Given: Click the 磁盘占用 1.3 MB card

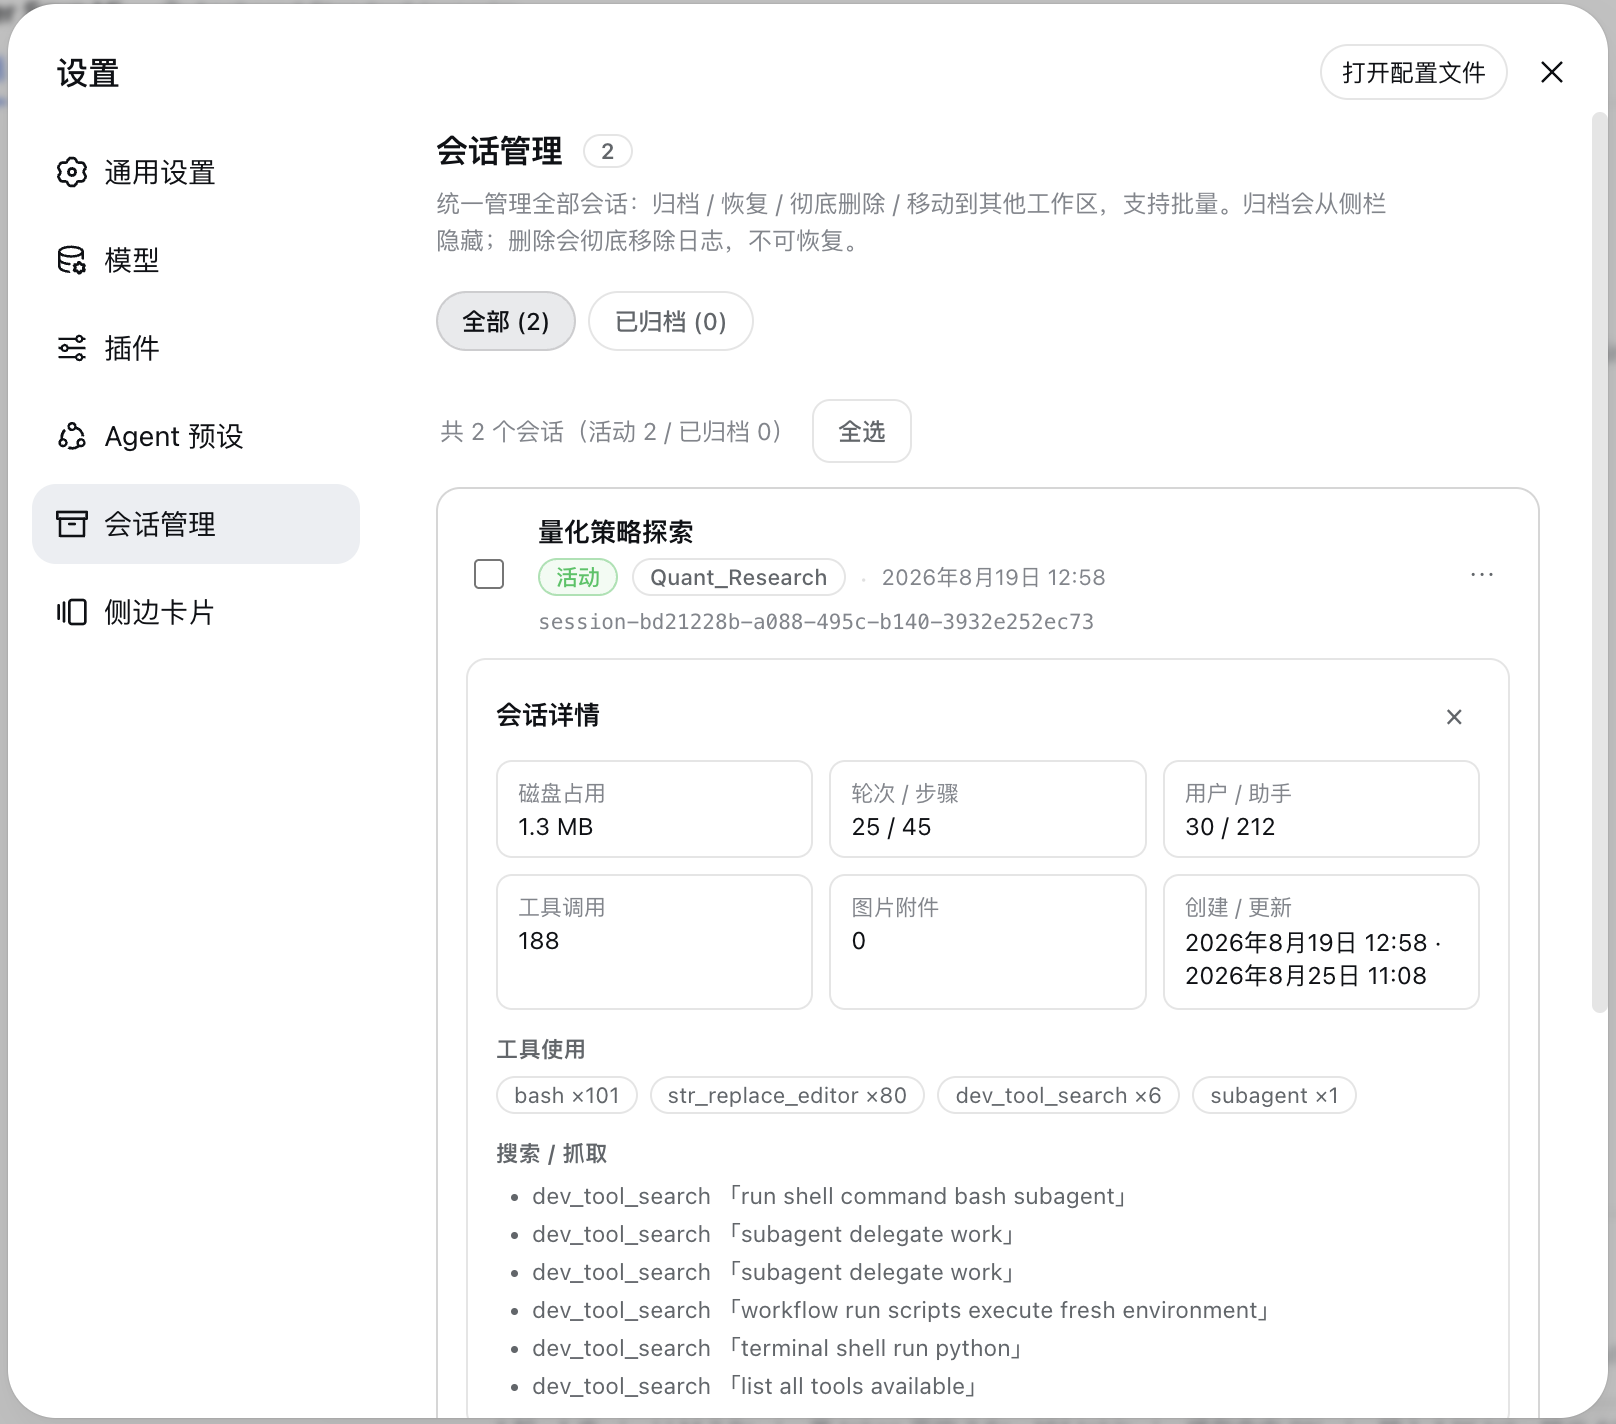Looking at the screenshot, I should point(654,809).
